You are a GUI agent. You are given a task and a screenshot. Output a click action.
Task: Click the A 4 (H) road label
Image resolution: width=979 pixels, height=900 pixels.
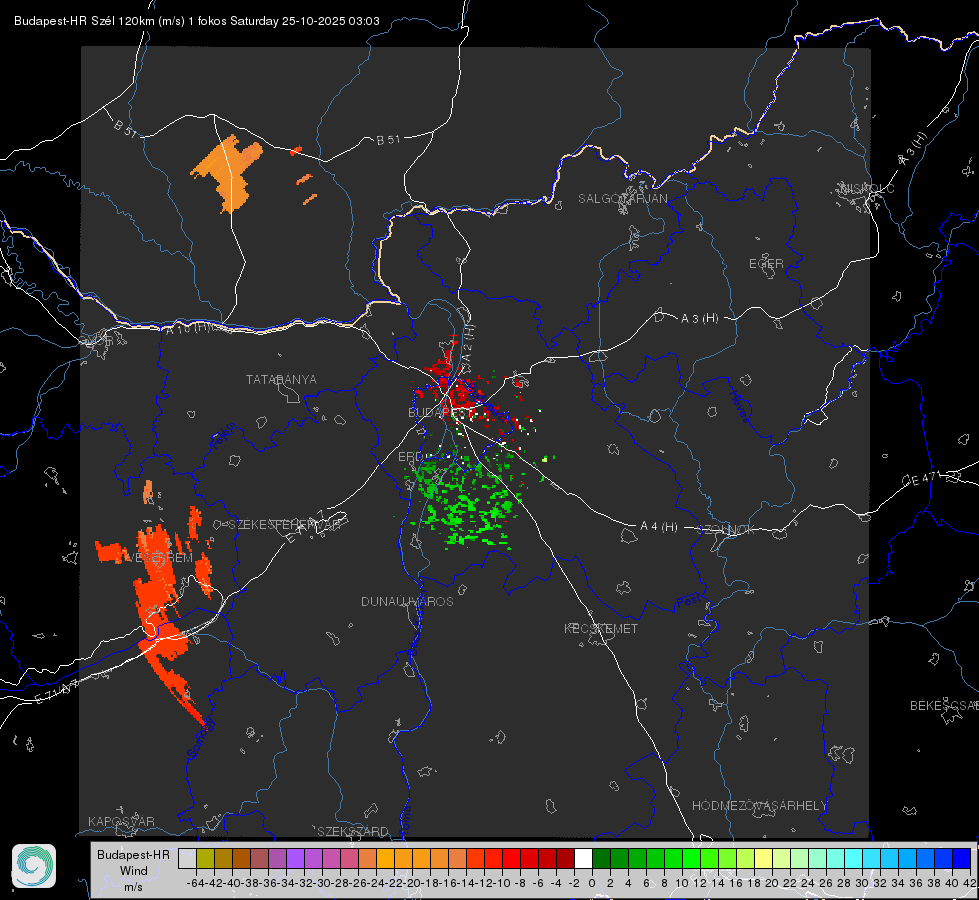(659, 527)
